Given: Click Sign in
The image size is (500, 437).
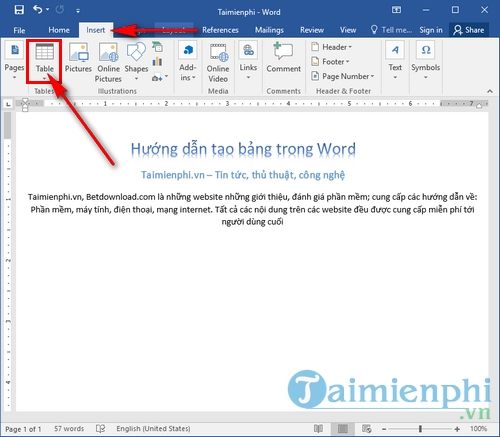Looking at the screenshot, I should click(x=431, y=30).
